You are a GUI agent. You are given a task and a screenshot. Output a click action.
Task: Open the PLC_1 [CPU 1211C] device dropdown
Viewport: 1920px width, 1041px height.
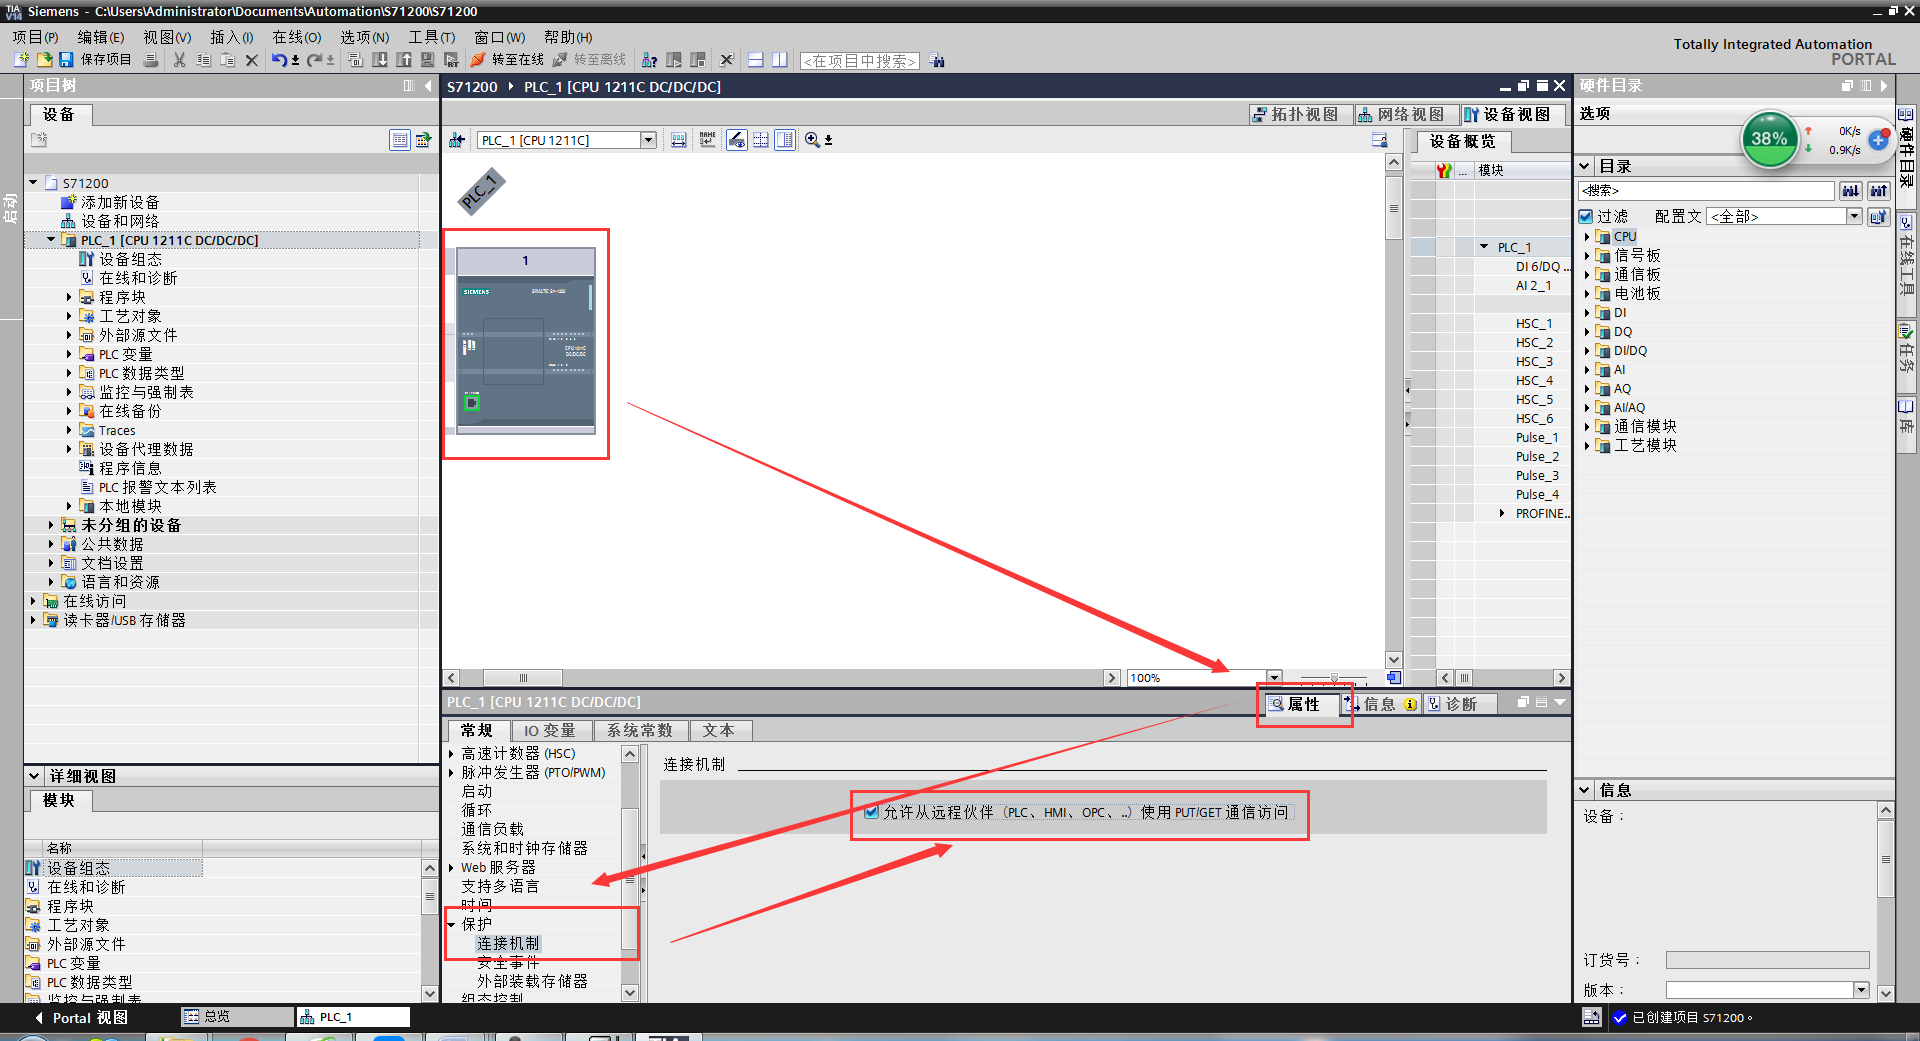coord(648,140)
